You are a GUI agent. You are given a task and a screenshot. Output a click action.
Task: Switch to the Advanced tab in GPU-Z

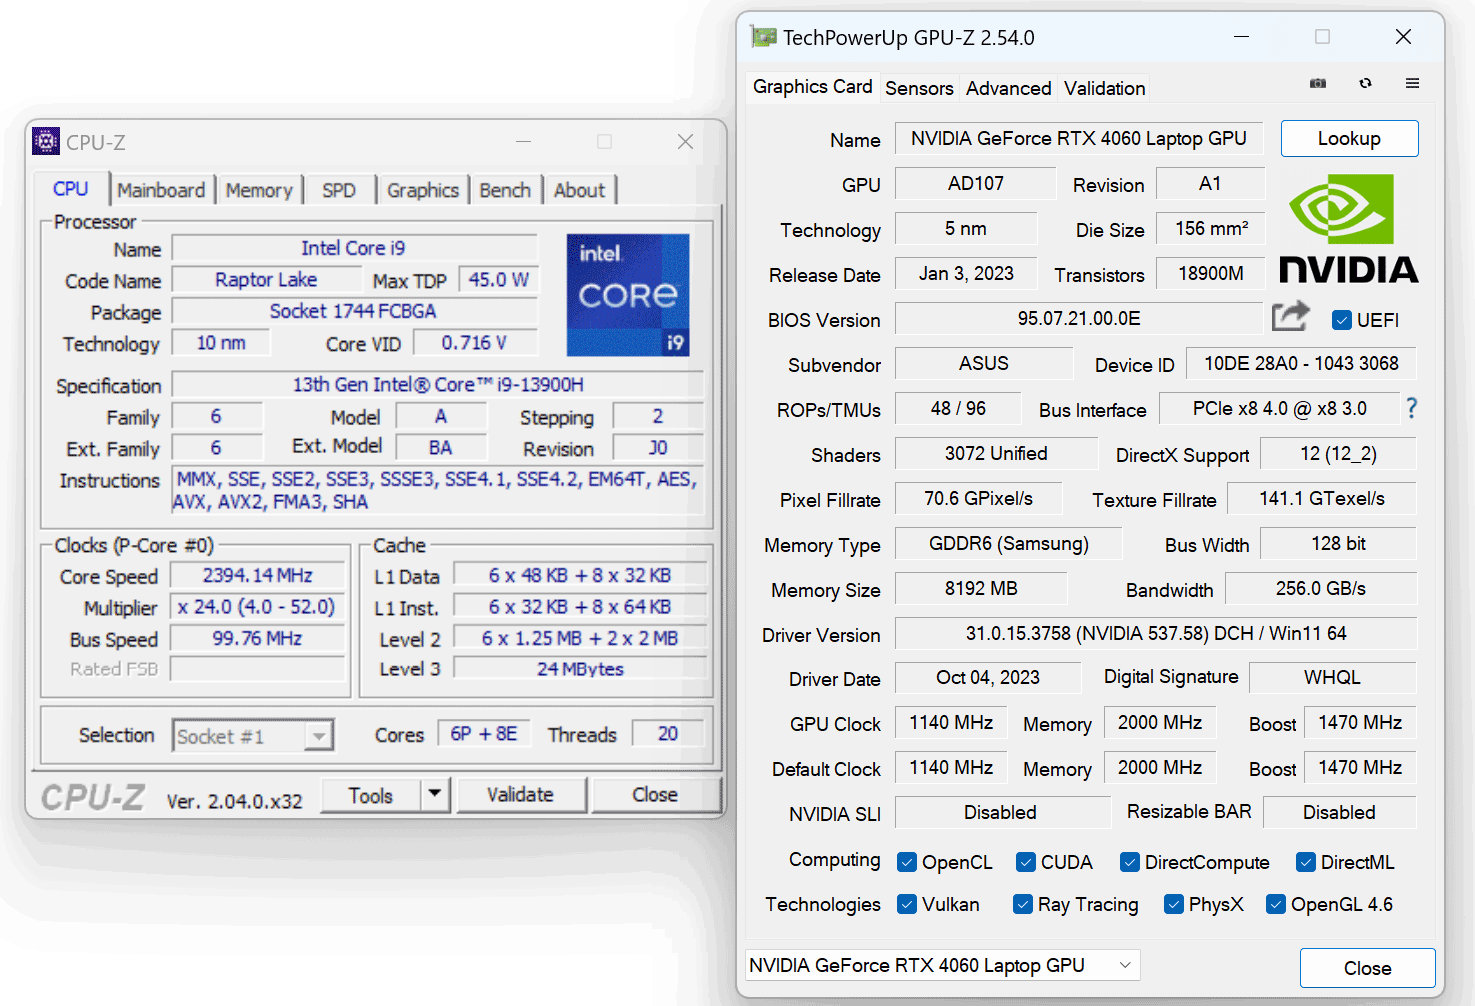(x=1008, y=88)
